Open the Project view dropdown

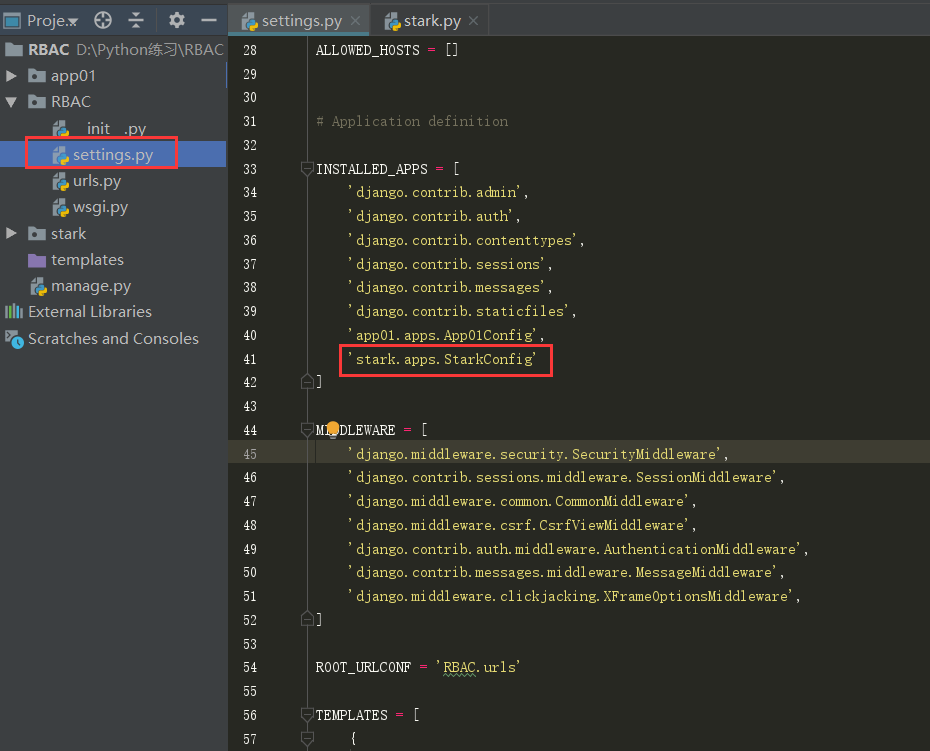(50, 21)
